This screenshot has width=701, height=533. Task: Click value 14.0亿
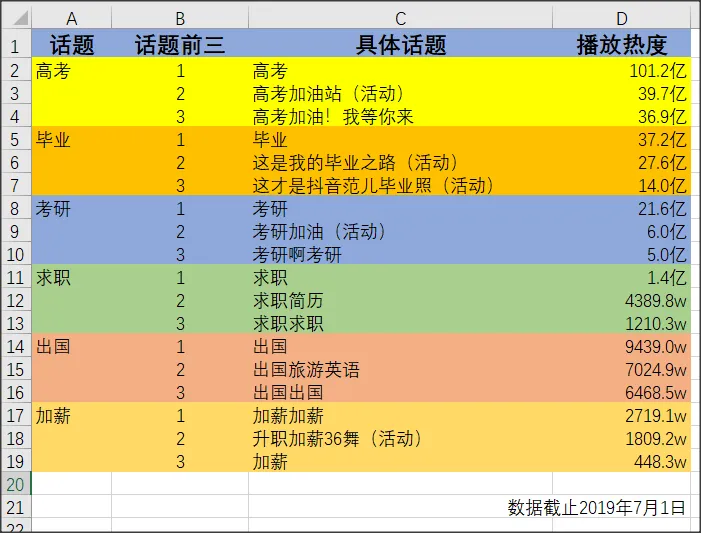click(x=662, y=186)
